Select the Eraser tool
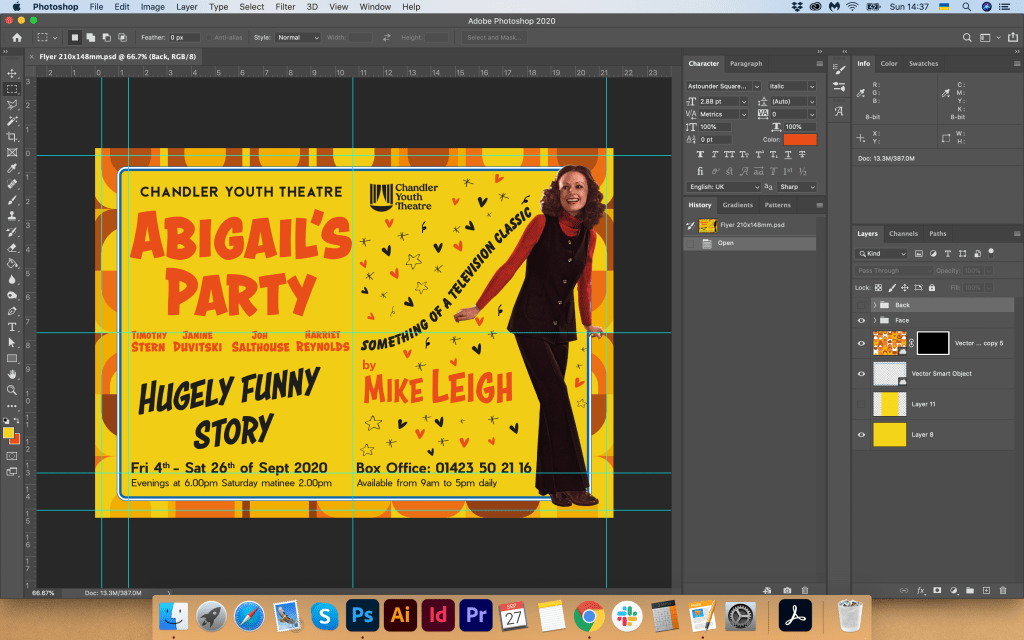This screenshot has width=1024, height=640. point(12,247)
